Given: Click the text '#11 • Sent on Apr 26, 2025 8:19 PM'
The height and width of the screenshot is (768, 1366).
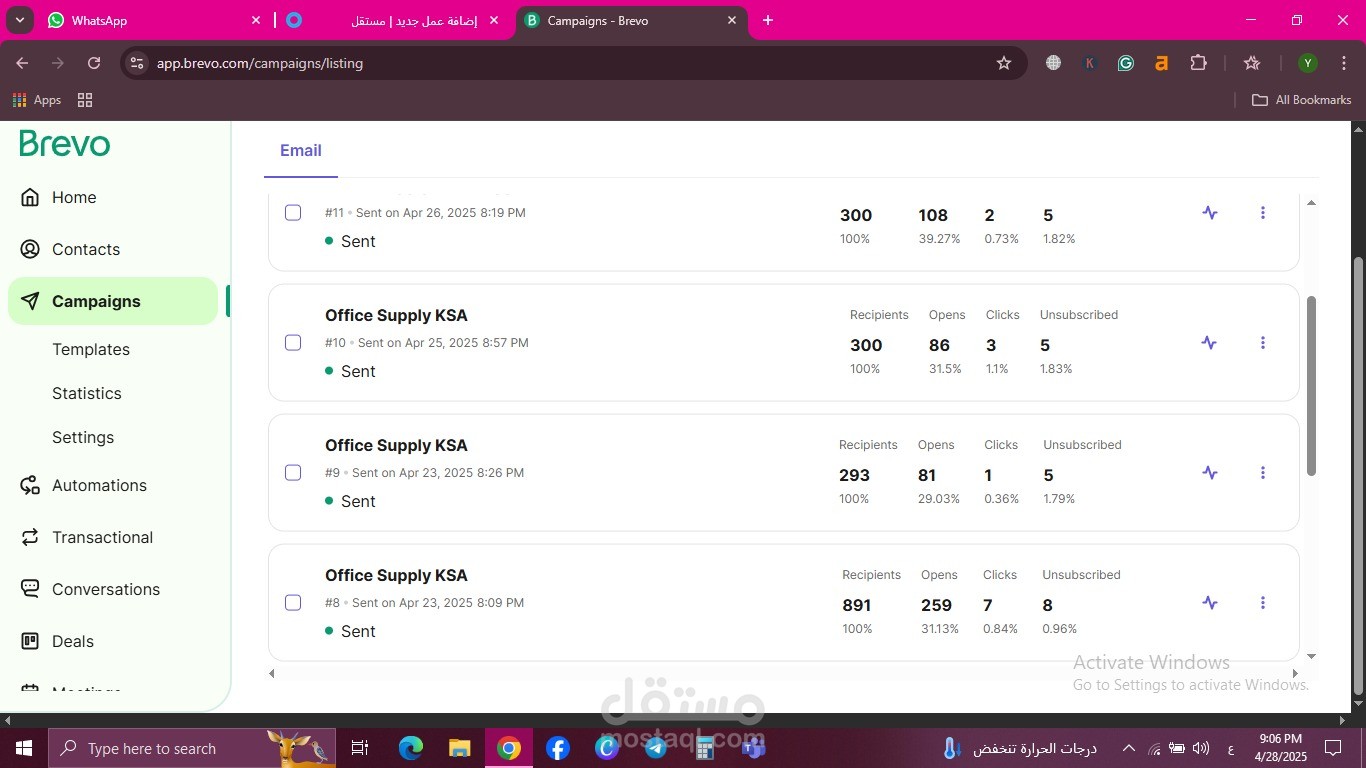Looking at the screenshot, I should tap(425, 213).
